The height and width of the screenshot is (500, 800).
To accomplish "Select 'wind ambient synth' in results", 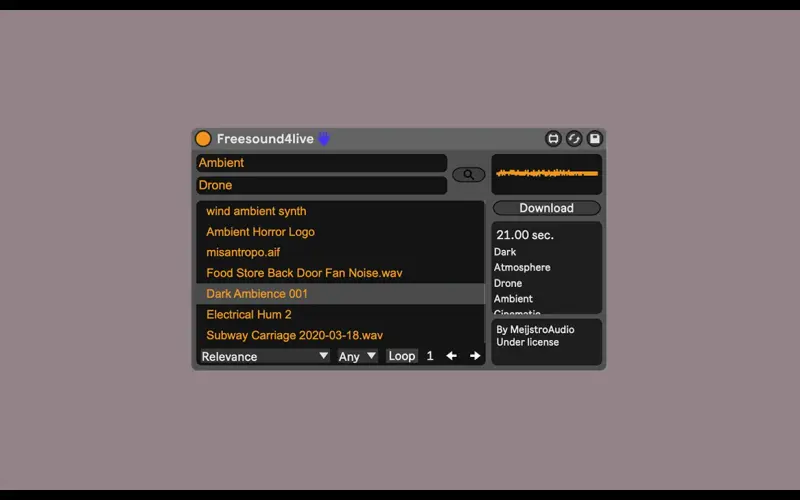I will 340,211.
